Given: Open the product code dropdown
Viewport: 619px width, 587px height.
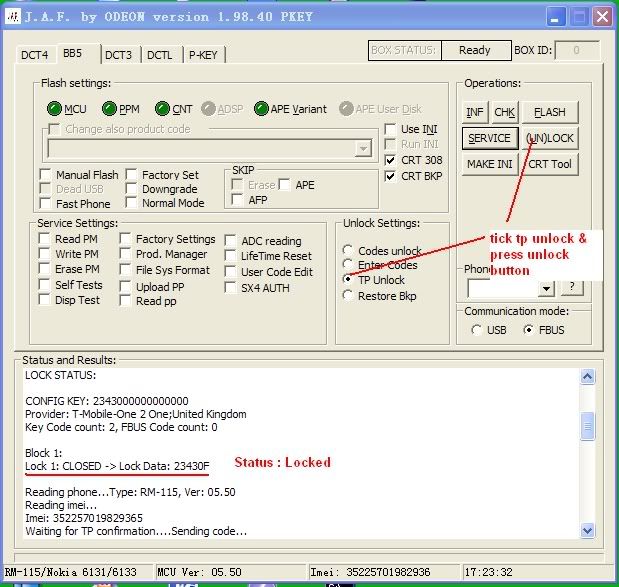Looking at the screenshot, I should (x=363, y=149).
